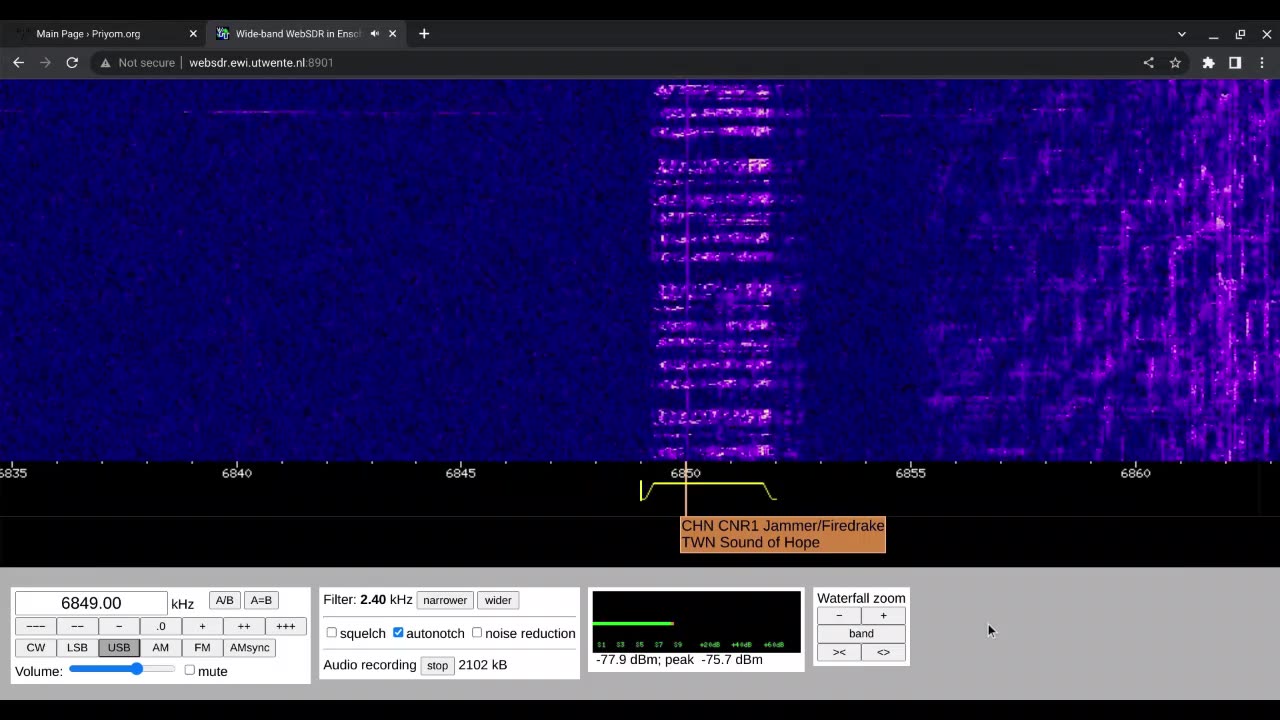Image resolution: width=1280 pixels, height=720 pixels.
Task: Select the AM demodulation mode
Action: (160, 647)
